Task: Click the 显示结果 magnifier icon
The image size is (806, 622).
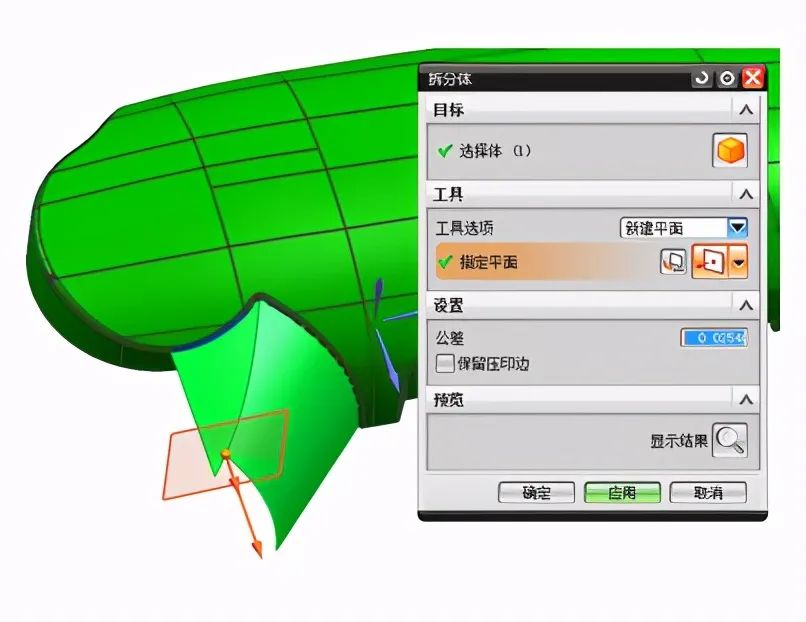Action: pos(733,438)
